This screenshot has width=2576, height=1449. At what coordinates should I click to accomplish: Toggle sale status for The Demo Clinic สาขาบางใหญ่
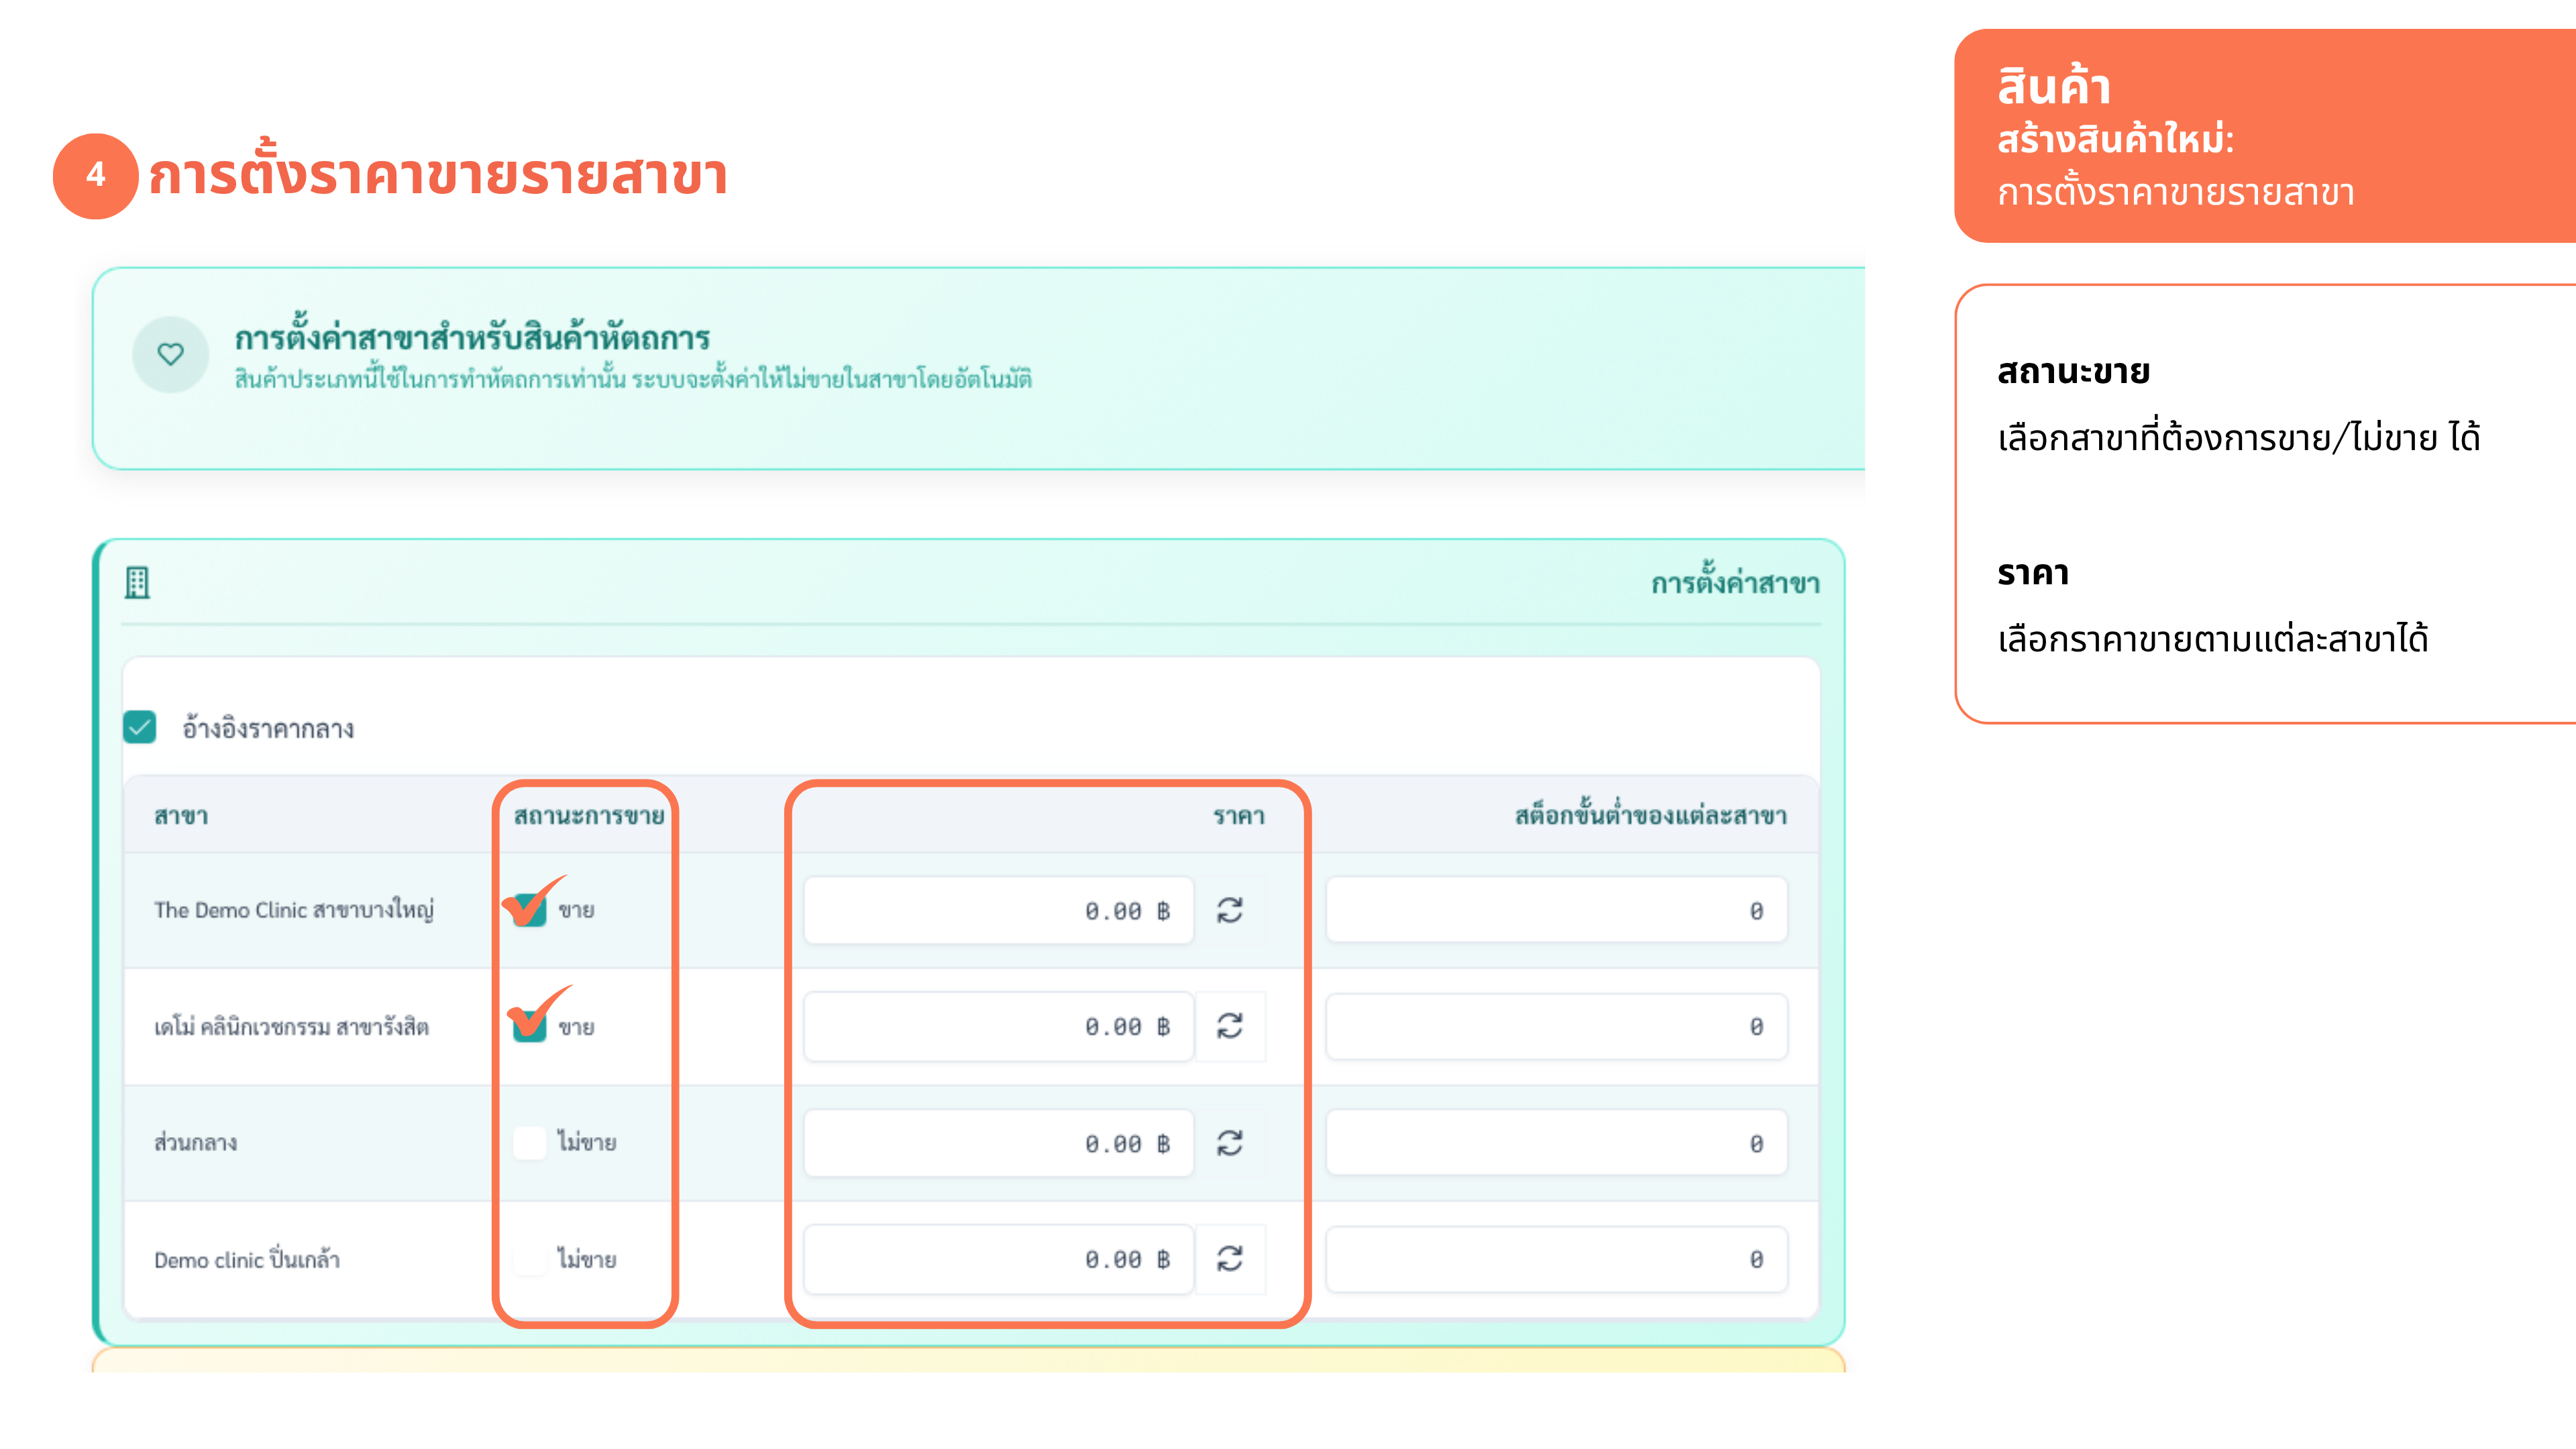click(530, 910)
